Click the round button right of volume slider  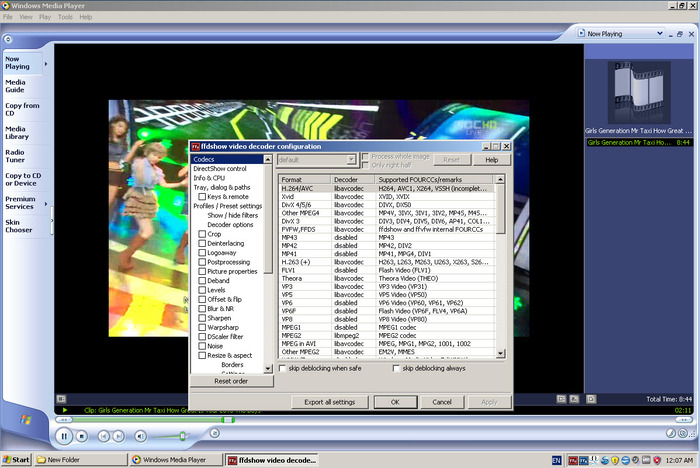click(x=215, y=433)
